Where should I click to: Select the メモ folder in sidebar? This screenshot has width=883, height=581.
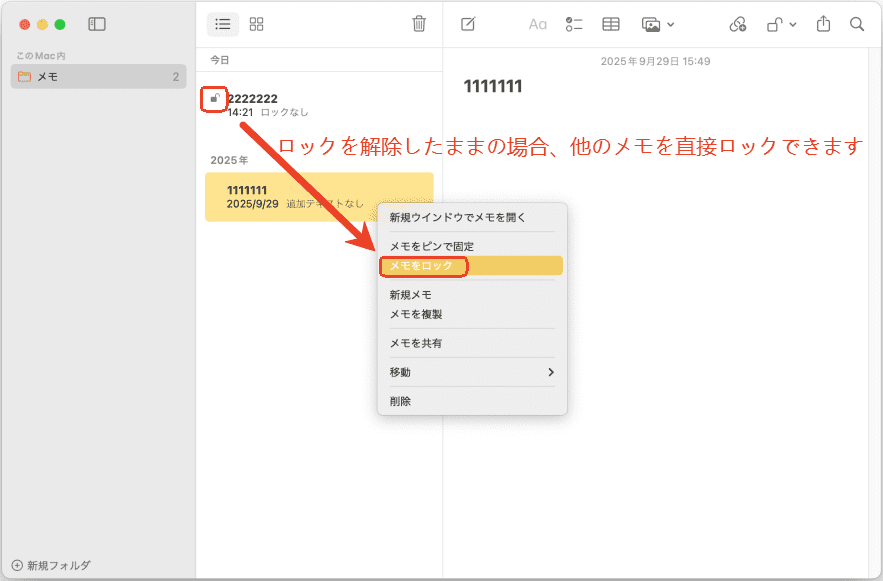(97, 77)
